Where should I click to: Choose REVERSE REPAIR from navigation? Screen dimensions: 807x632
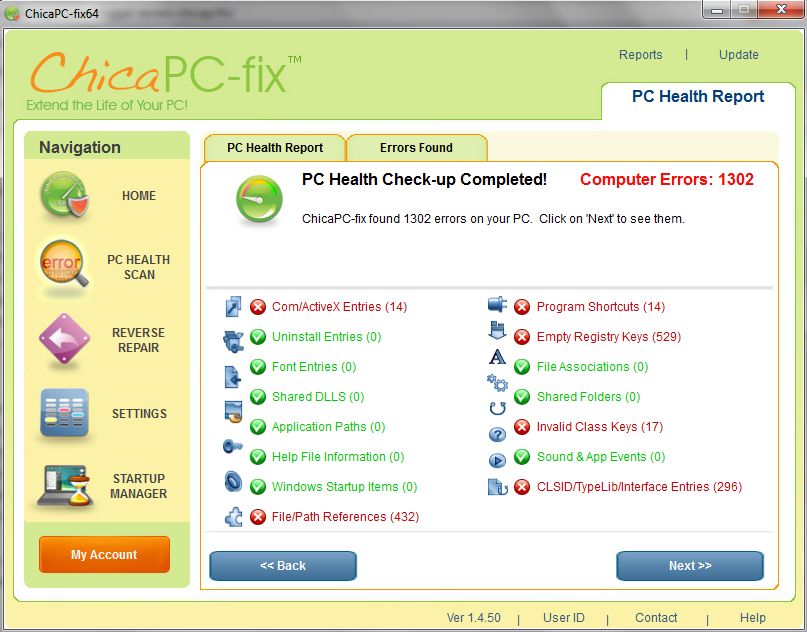138,340
